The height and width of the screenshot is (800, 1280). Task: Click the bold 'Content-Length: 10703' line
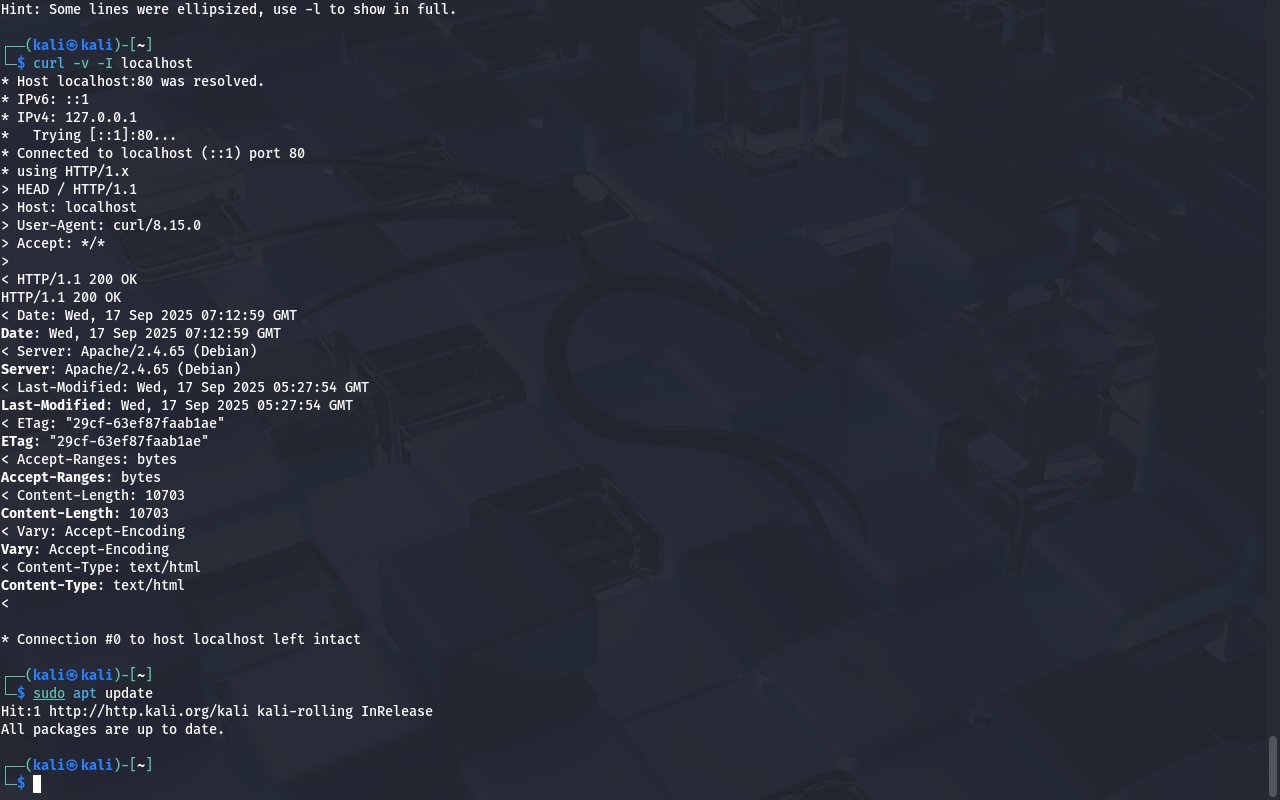click(85, 513)
